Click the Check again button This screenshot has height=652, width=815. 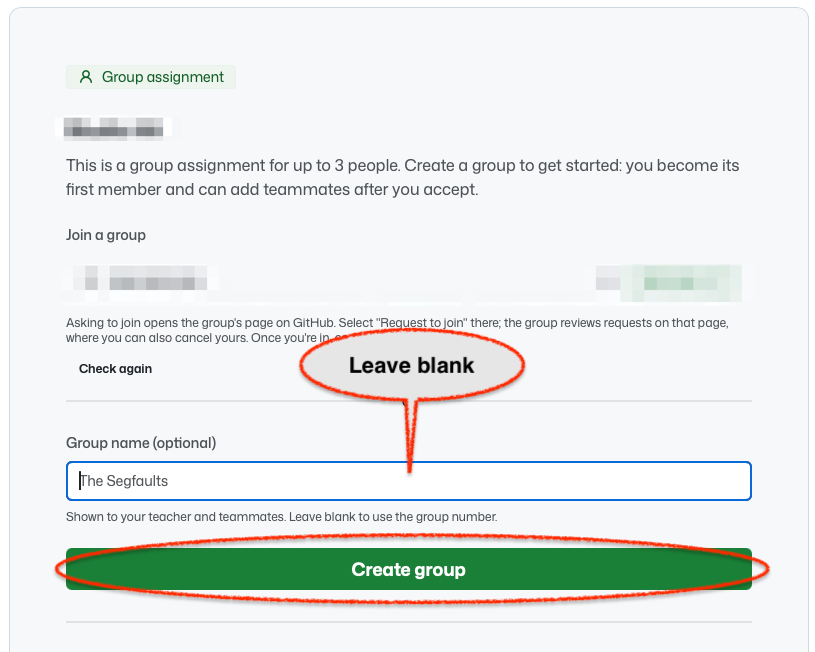pos(115,369)
